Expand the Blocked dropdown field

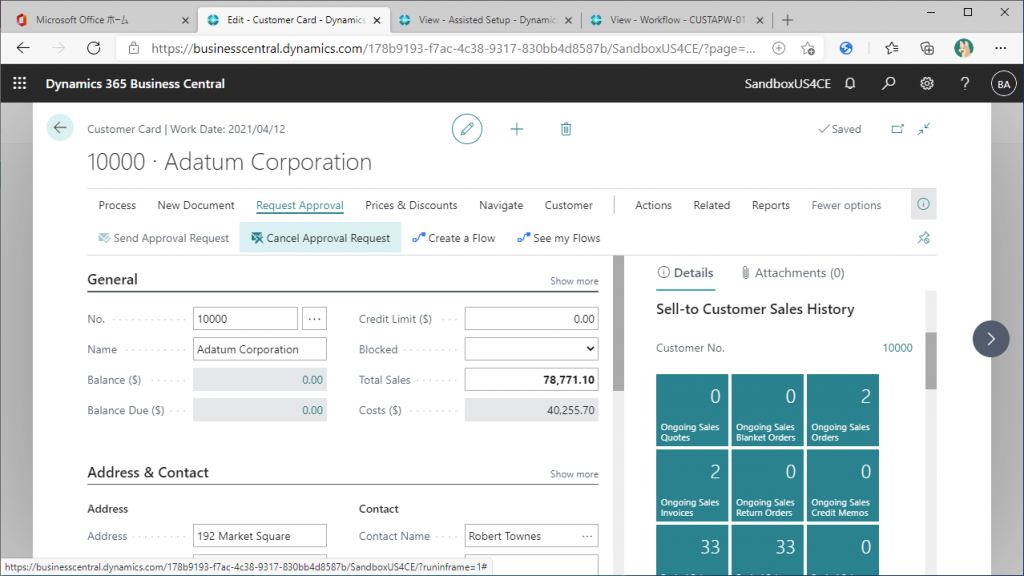[x=531, y=349]
